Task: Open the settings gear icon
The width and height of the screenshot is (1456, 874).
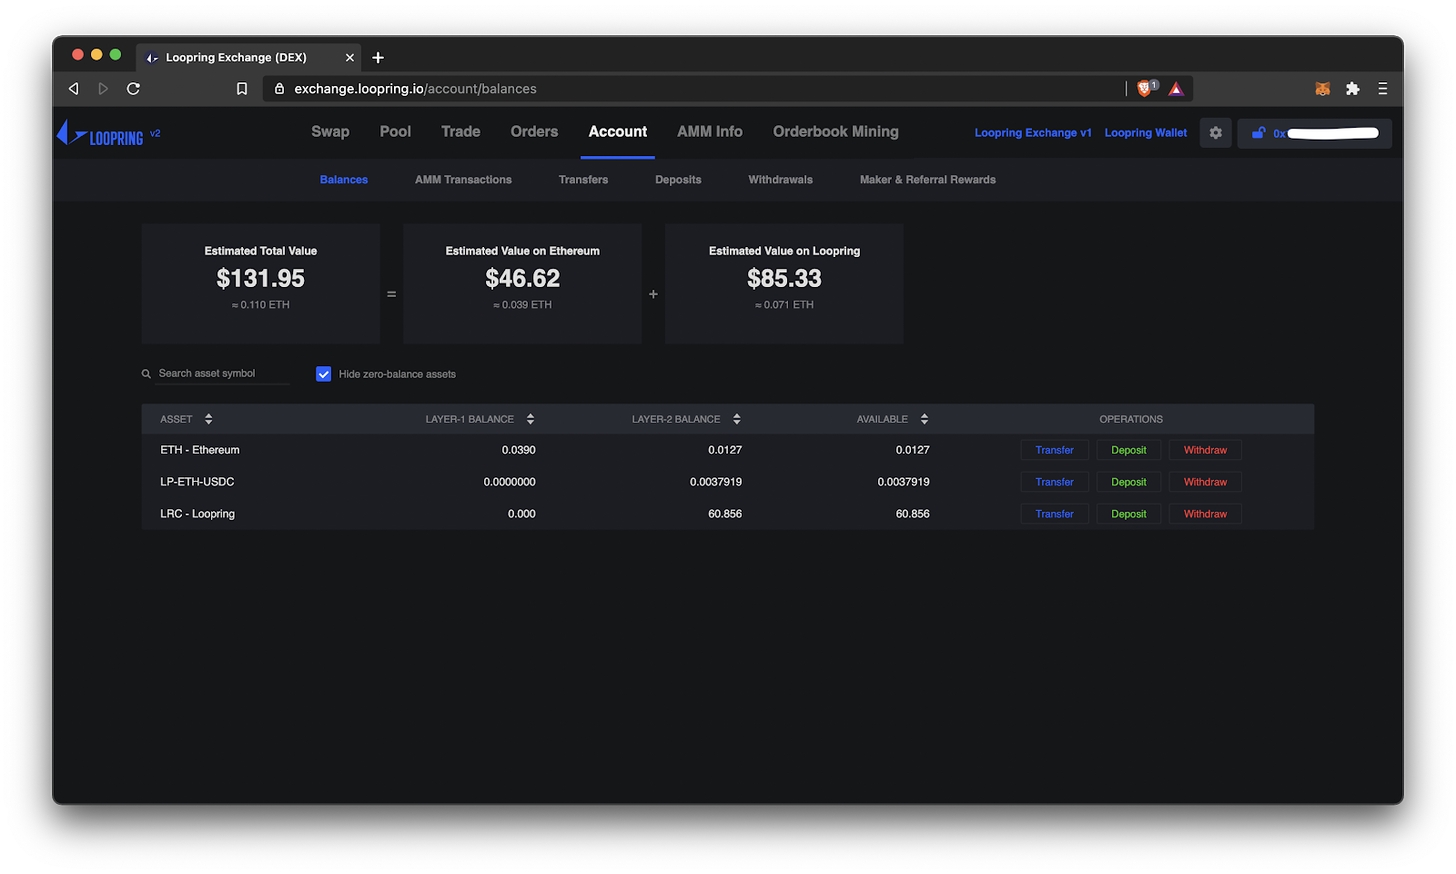Action: [x=1215, y=133]
